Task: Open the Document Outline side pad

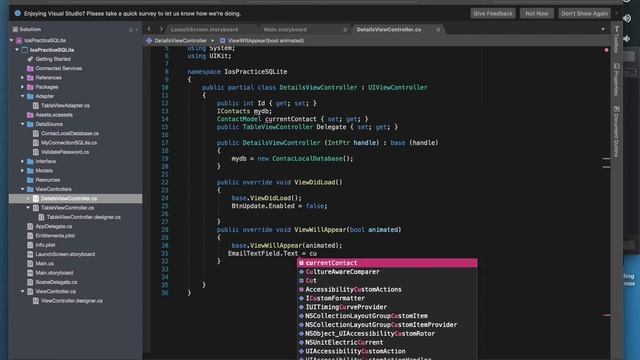Action: (x=616, y=131)
